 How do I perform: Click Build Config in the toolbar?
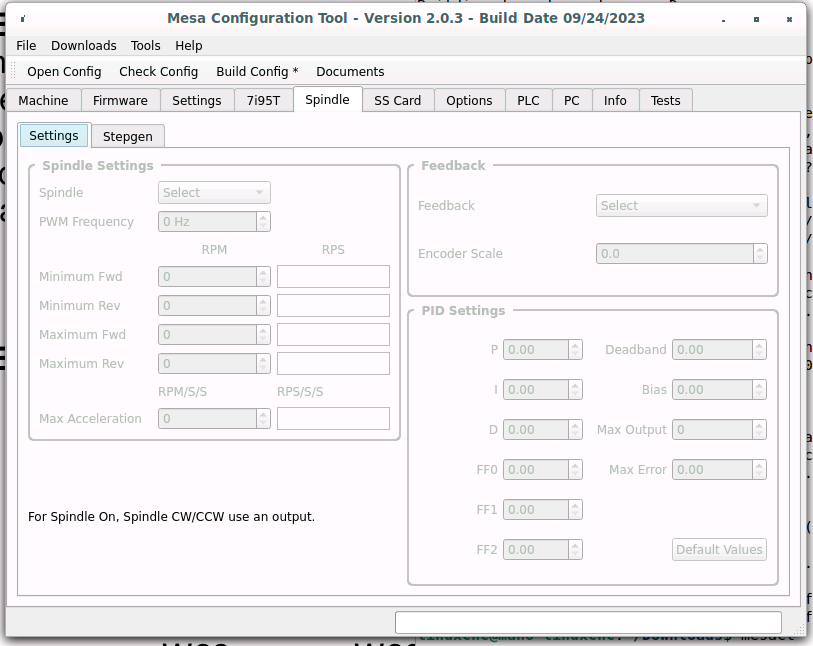point(257,72)
